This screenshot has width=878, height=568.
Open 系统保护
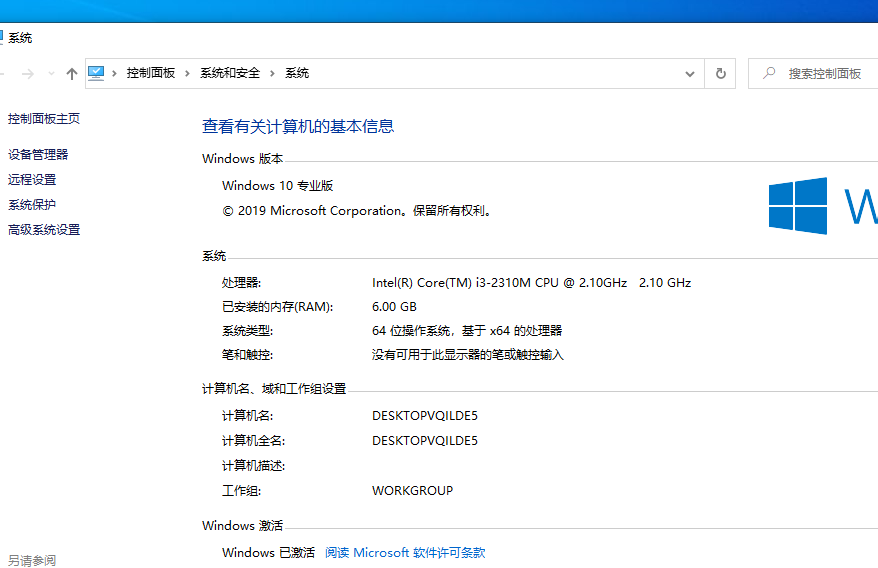[x=32, y=204]
